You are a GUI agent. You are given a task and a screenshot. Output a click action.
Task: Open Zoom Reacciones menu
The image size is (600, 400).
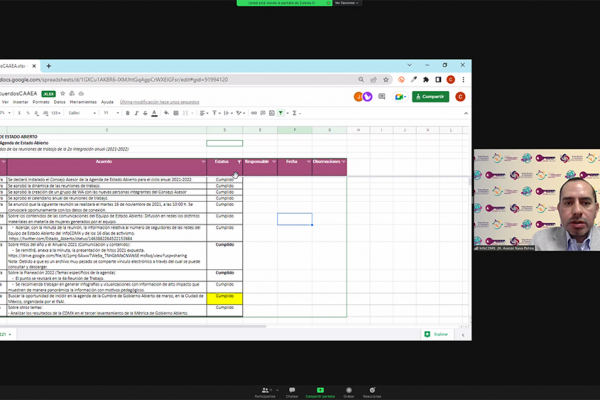click(x=372, y=392)
